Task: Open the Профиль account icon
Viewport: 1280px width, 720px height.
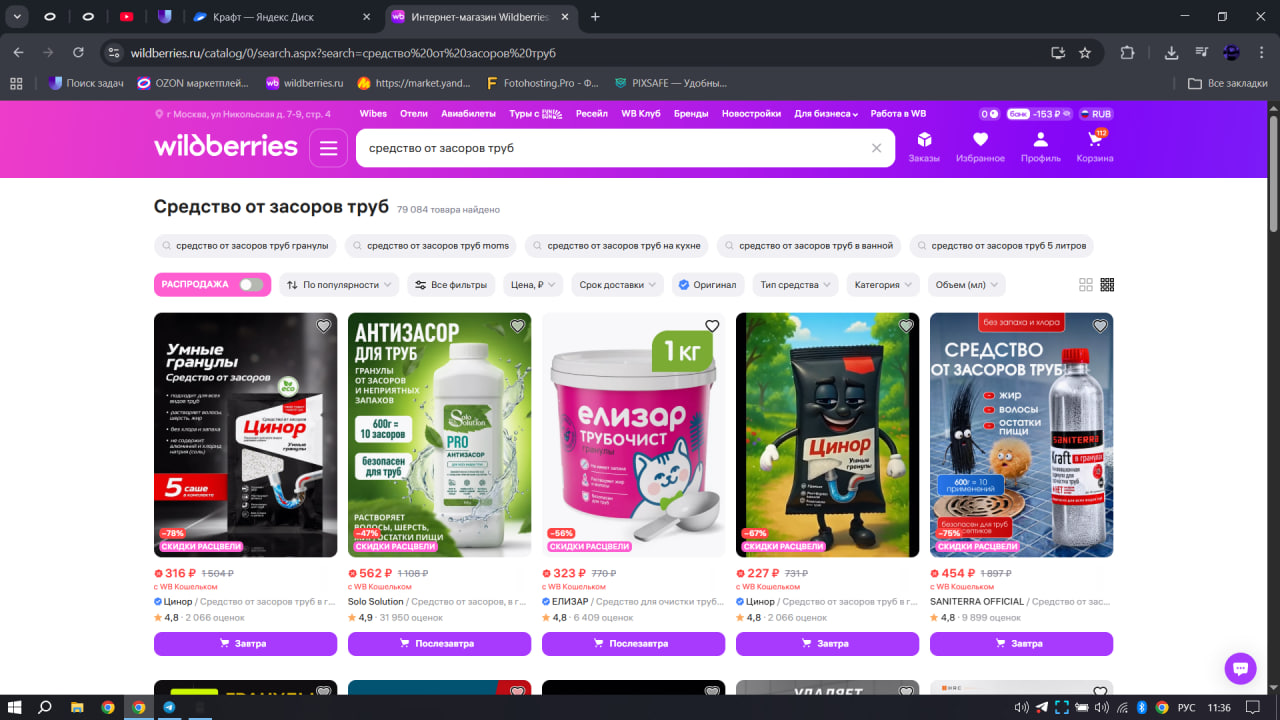Action: [1041, 147]
